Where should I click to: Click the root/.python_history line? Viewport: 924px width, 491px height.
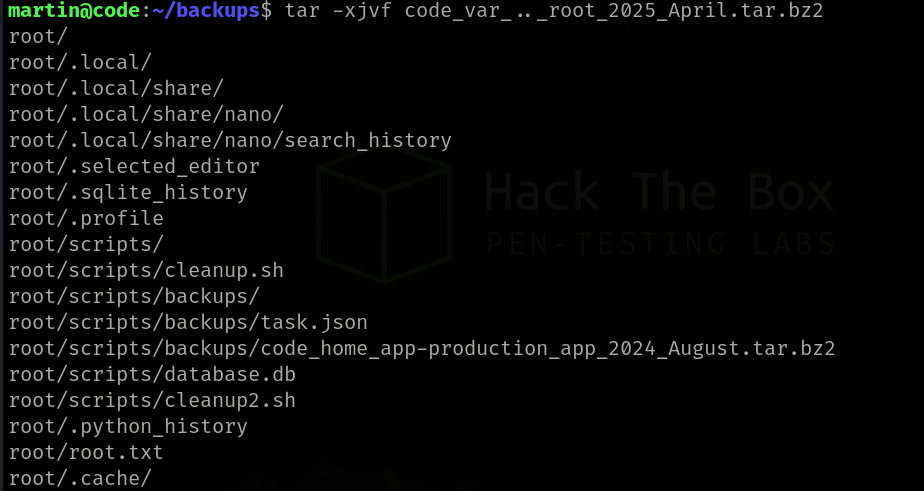point(128,426)
